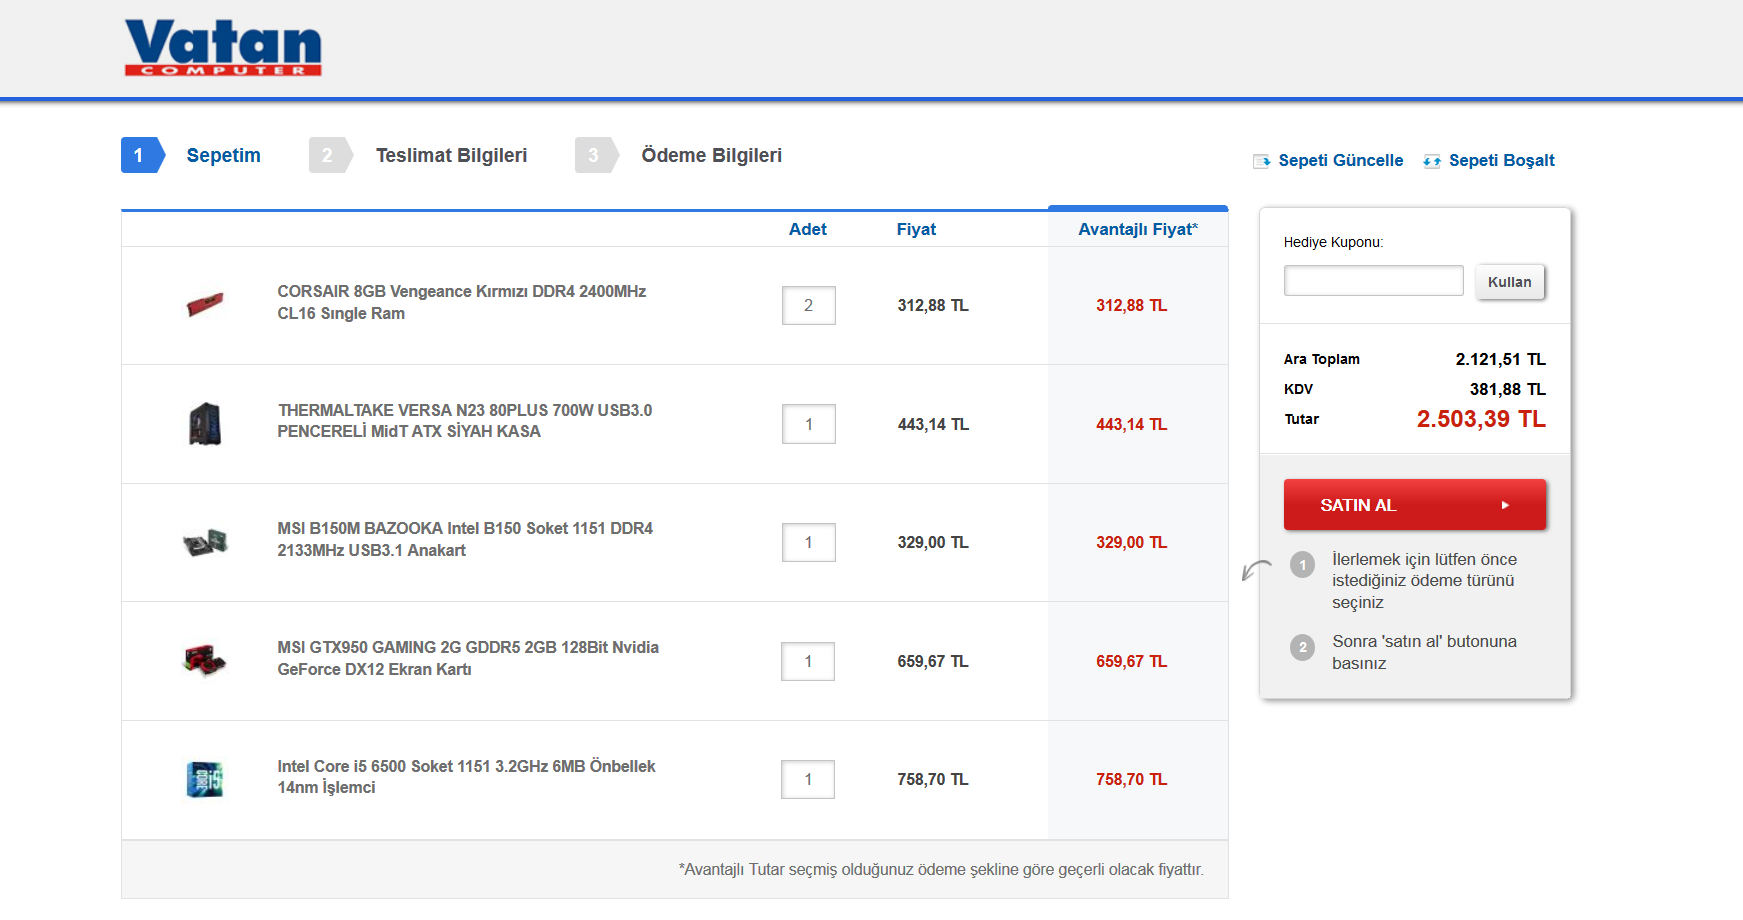Open the Corsair RAM product thumbnail
Image resolution: width=1743 pixels, height=920 pixels.
point(205,304)
